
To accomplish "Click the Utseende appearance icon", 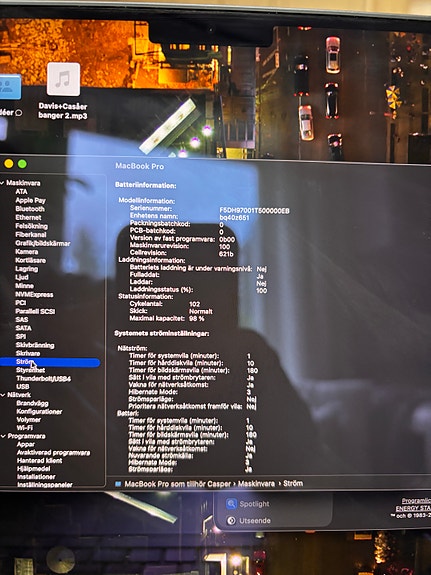I will pos(231,520).
